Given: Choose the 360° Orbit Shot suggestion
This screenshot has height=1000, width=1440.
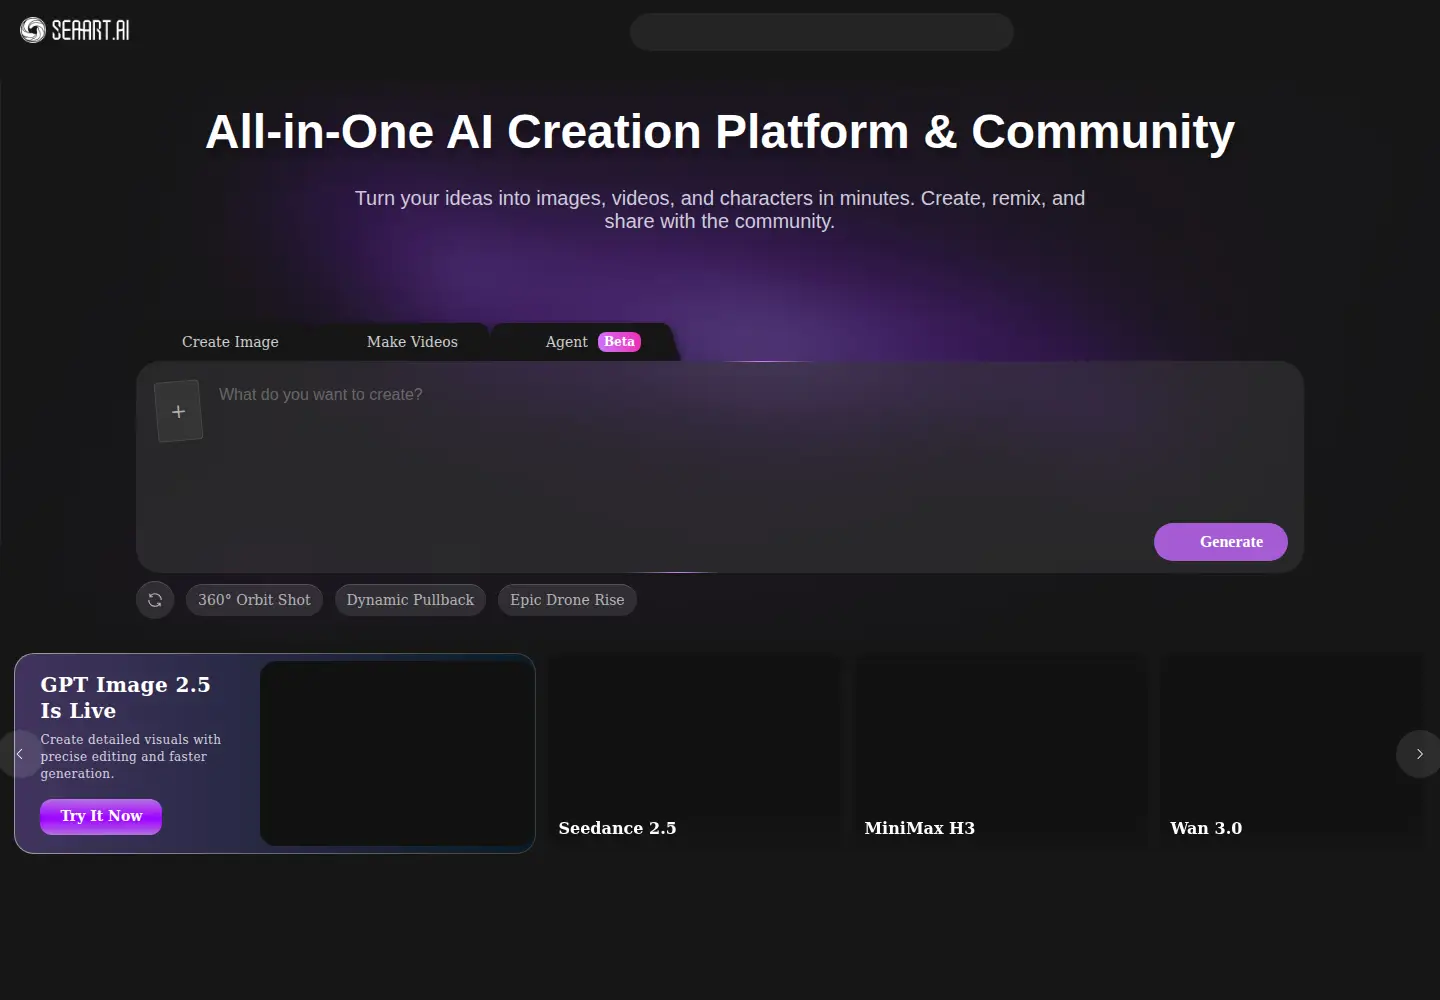Looking at the screenshot, I should (x=254, y=600).
